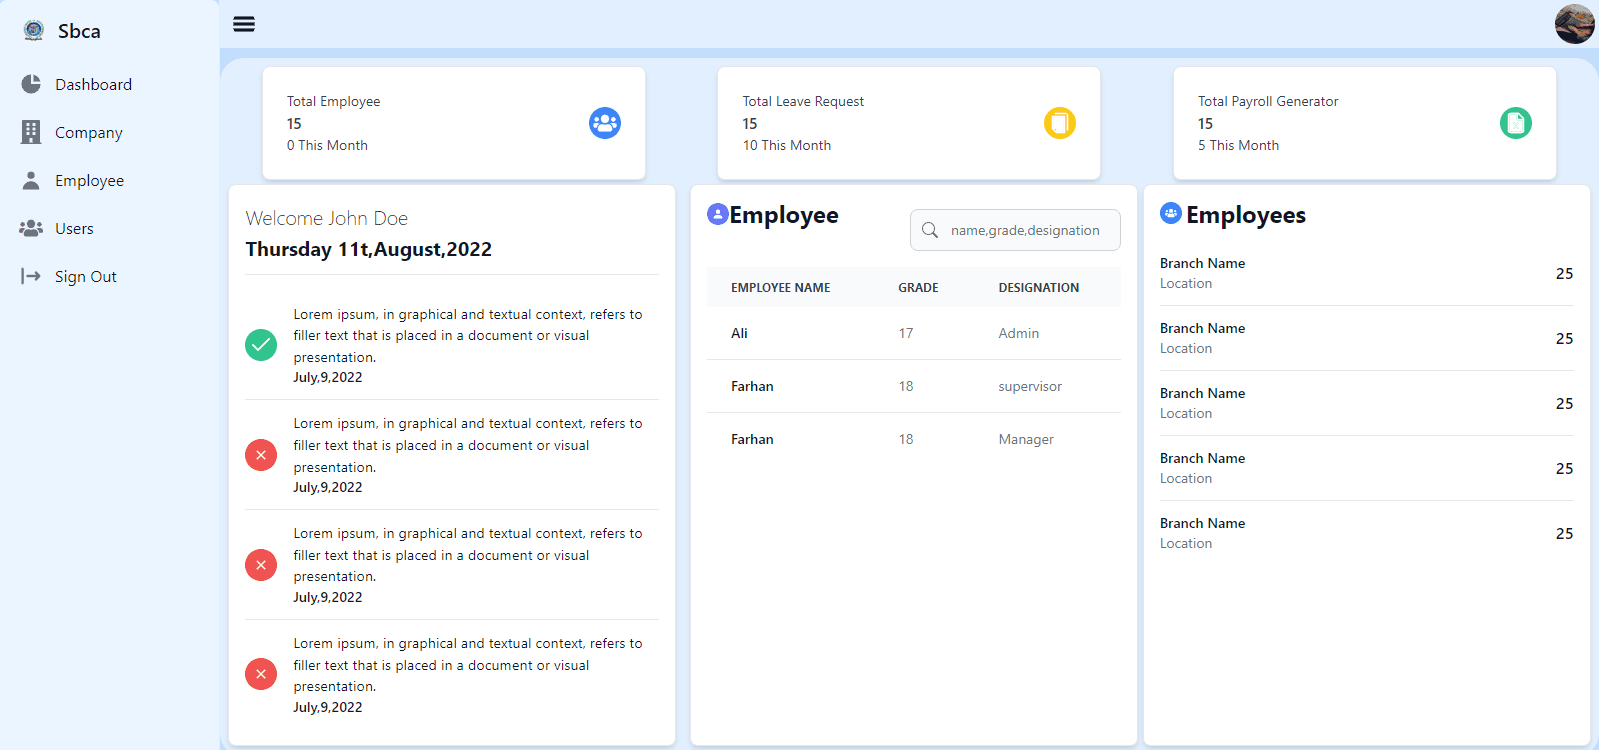Click '10 This Month' text
The height and width of the screenshot is (750, 1599).
787,145
